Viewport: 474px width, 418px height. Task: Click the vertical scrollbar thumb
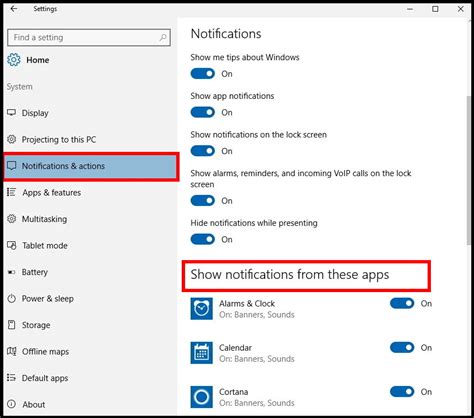[469, 171]
